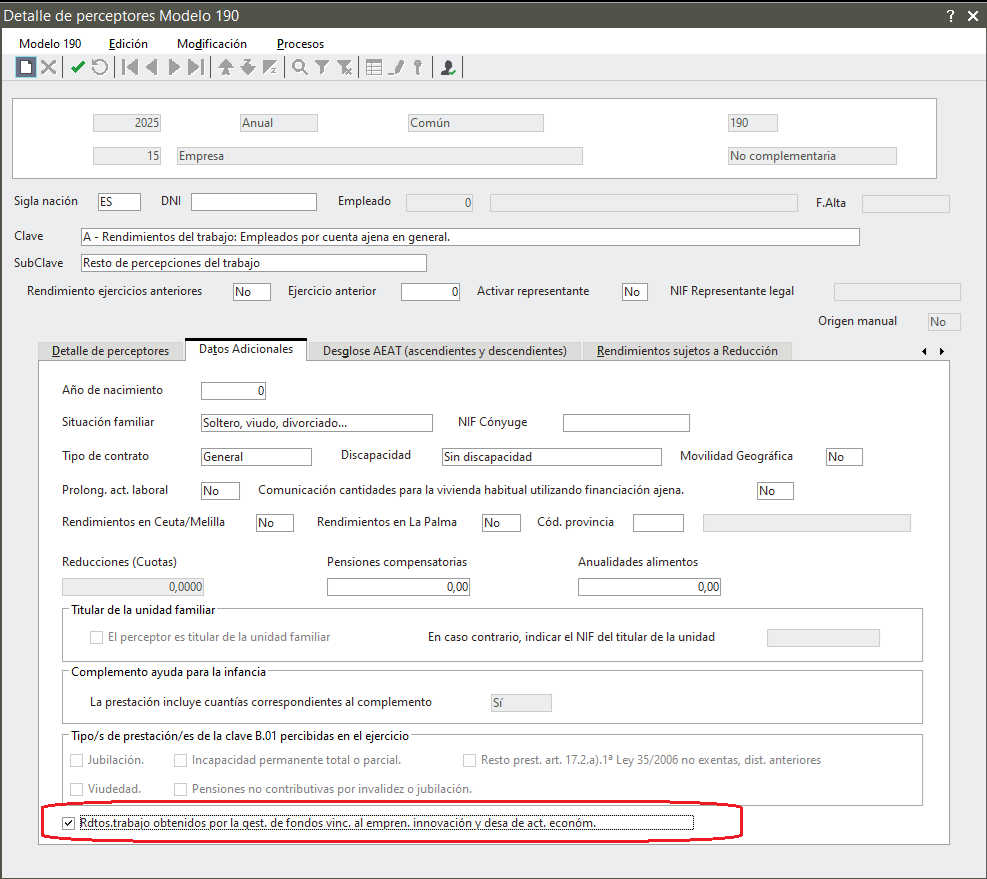Switch to Rendimientos sujetos a Reducción tab

687,351
